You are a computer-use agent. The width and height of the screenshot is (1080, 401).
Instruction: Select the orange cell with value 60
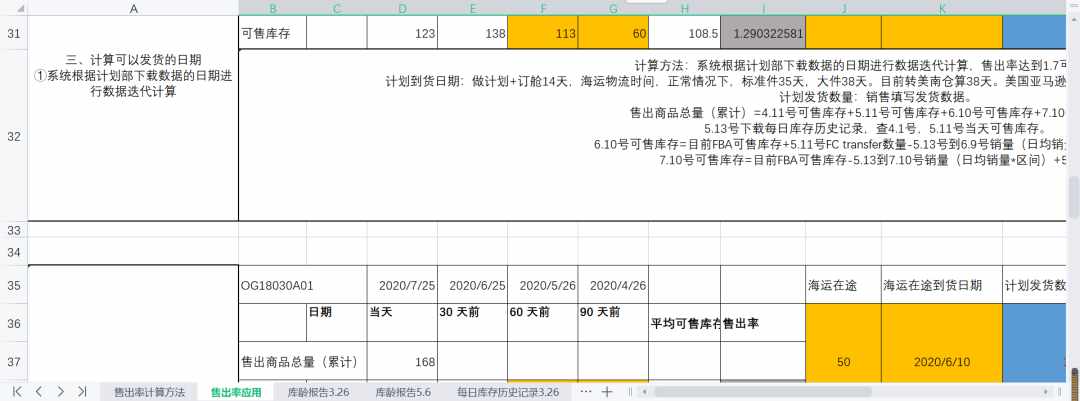tap(613, 32)
